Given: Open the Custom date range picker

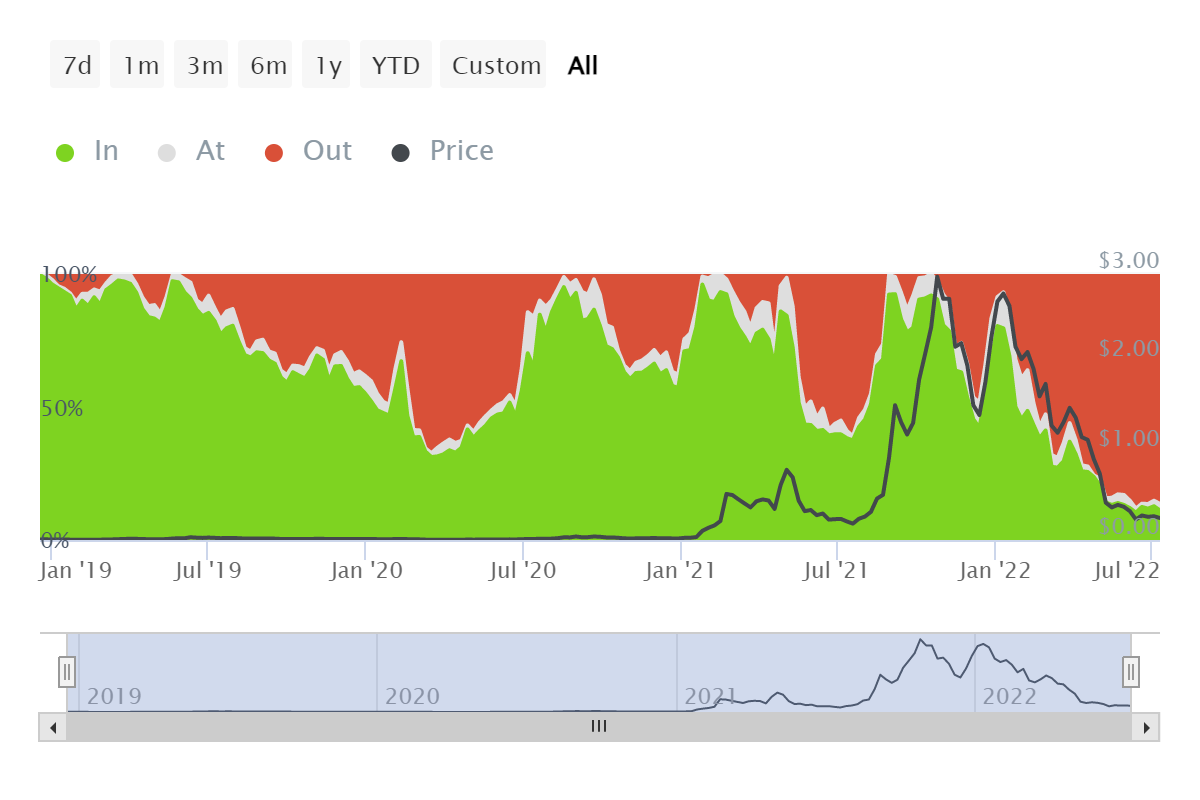Looking at the screenshot, I should (495, 66).
